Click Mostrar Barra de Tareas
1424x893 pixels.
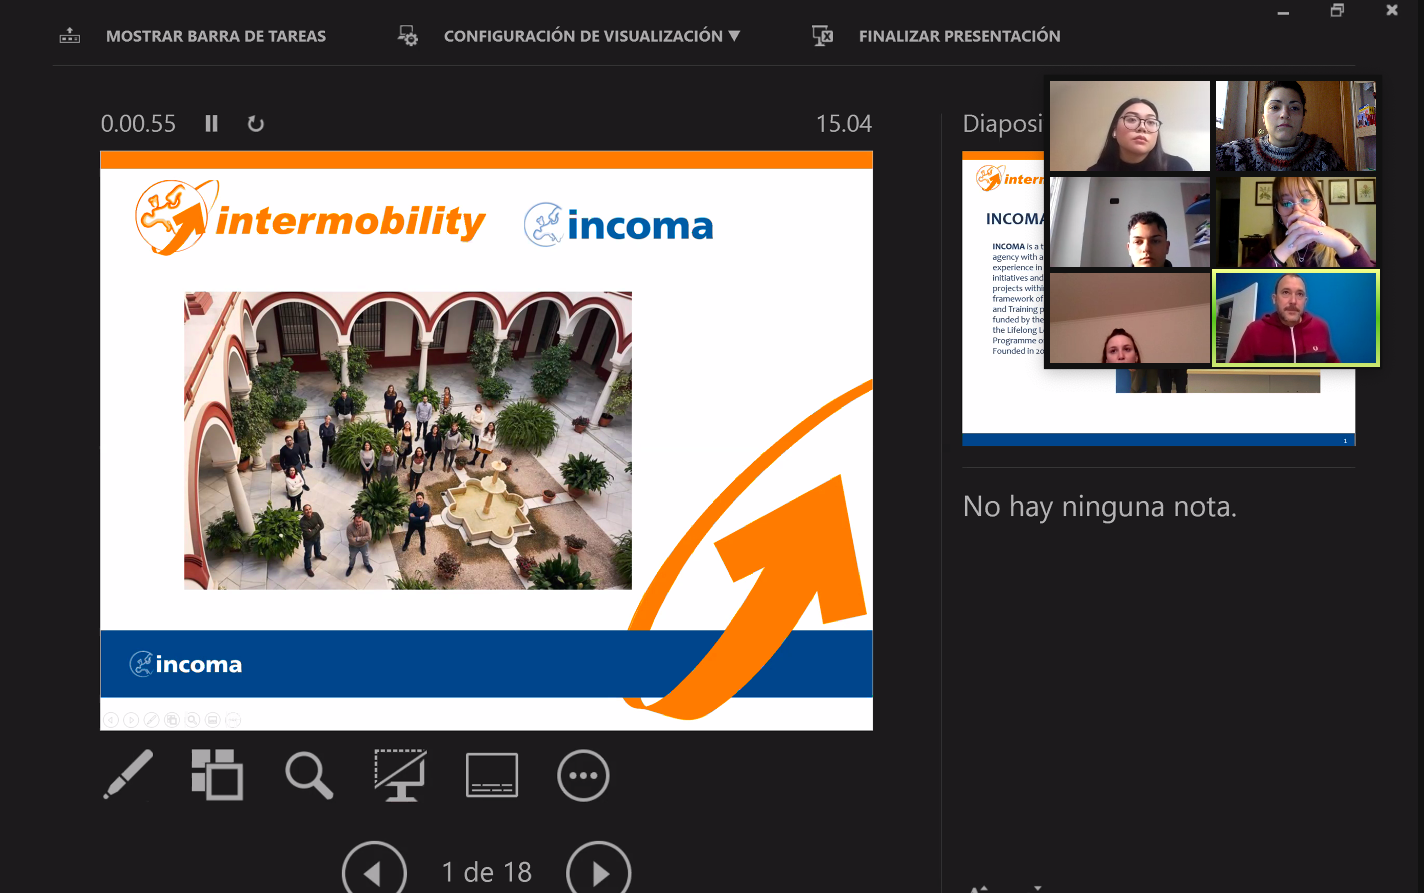coord(216,36)
